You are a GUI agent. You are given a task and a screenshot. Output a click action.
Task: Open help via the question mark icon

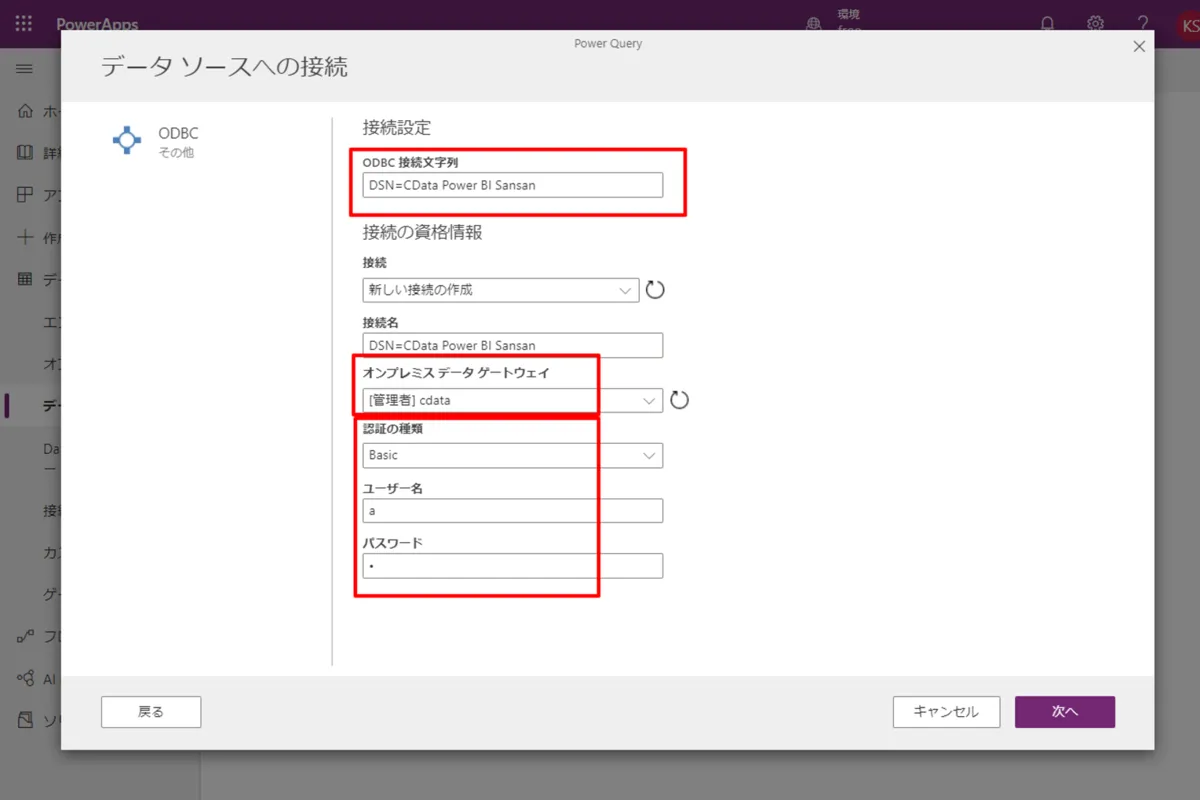[1145, 23]
